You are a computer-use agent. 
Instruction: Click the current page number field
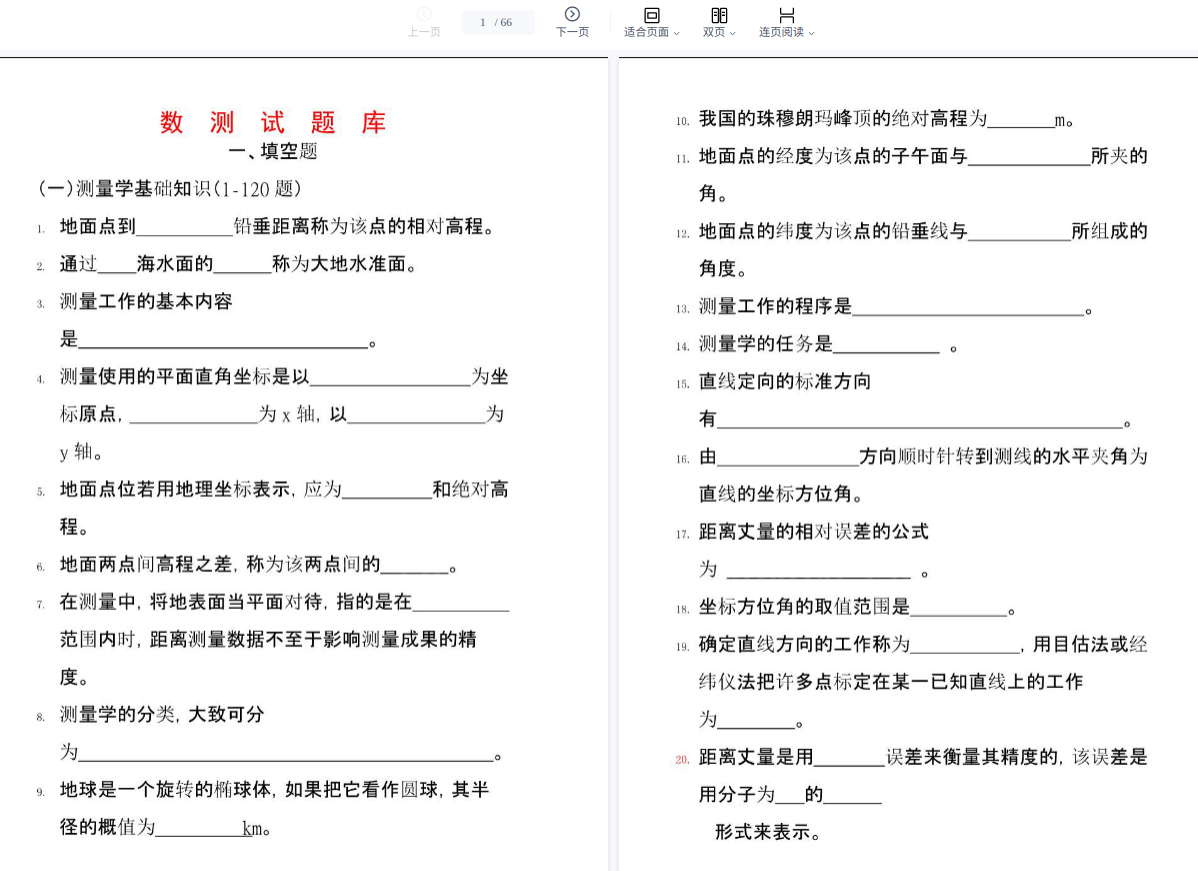coord(483,22)
